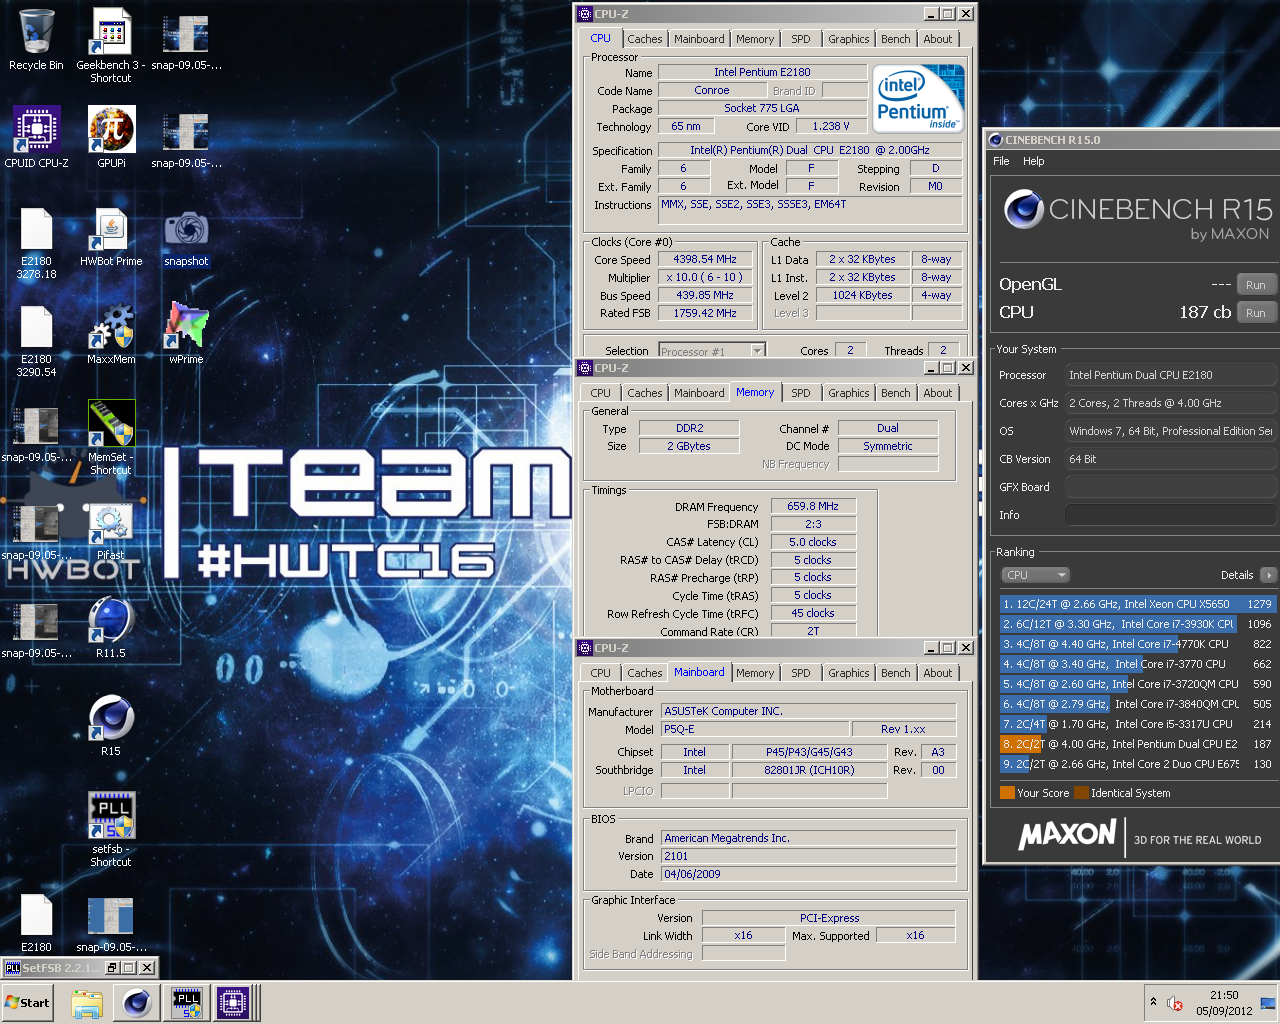Image resolution: width=1280 pixels, height=1024 pixels.
Task: Click the Intel Pentium E2180 name field
Action: pos(762,72)
